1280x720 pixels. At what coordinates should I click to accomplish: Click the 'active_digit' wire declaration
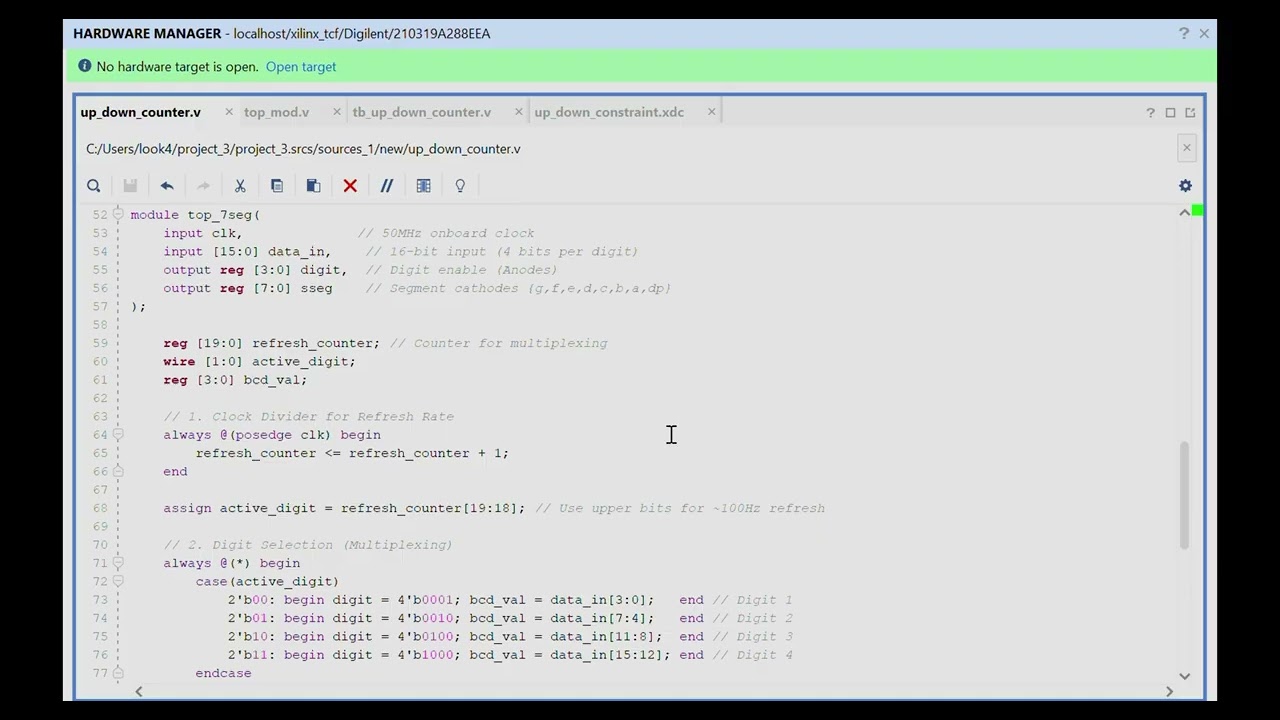(300, 361)
